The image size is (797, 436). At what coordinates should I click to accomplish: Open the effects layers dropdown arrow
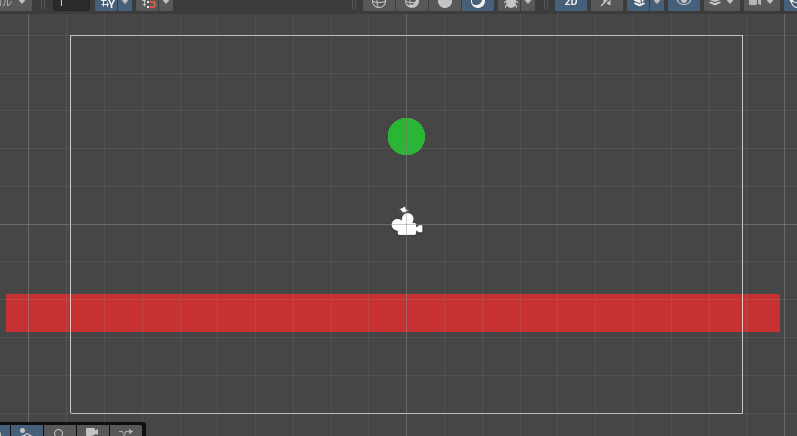(x=657, y=4)
